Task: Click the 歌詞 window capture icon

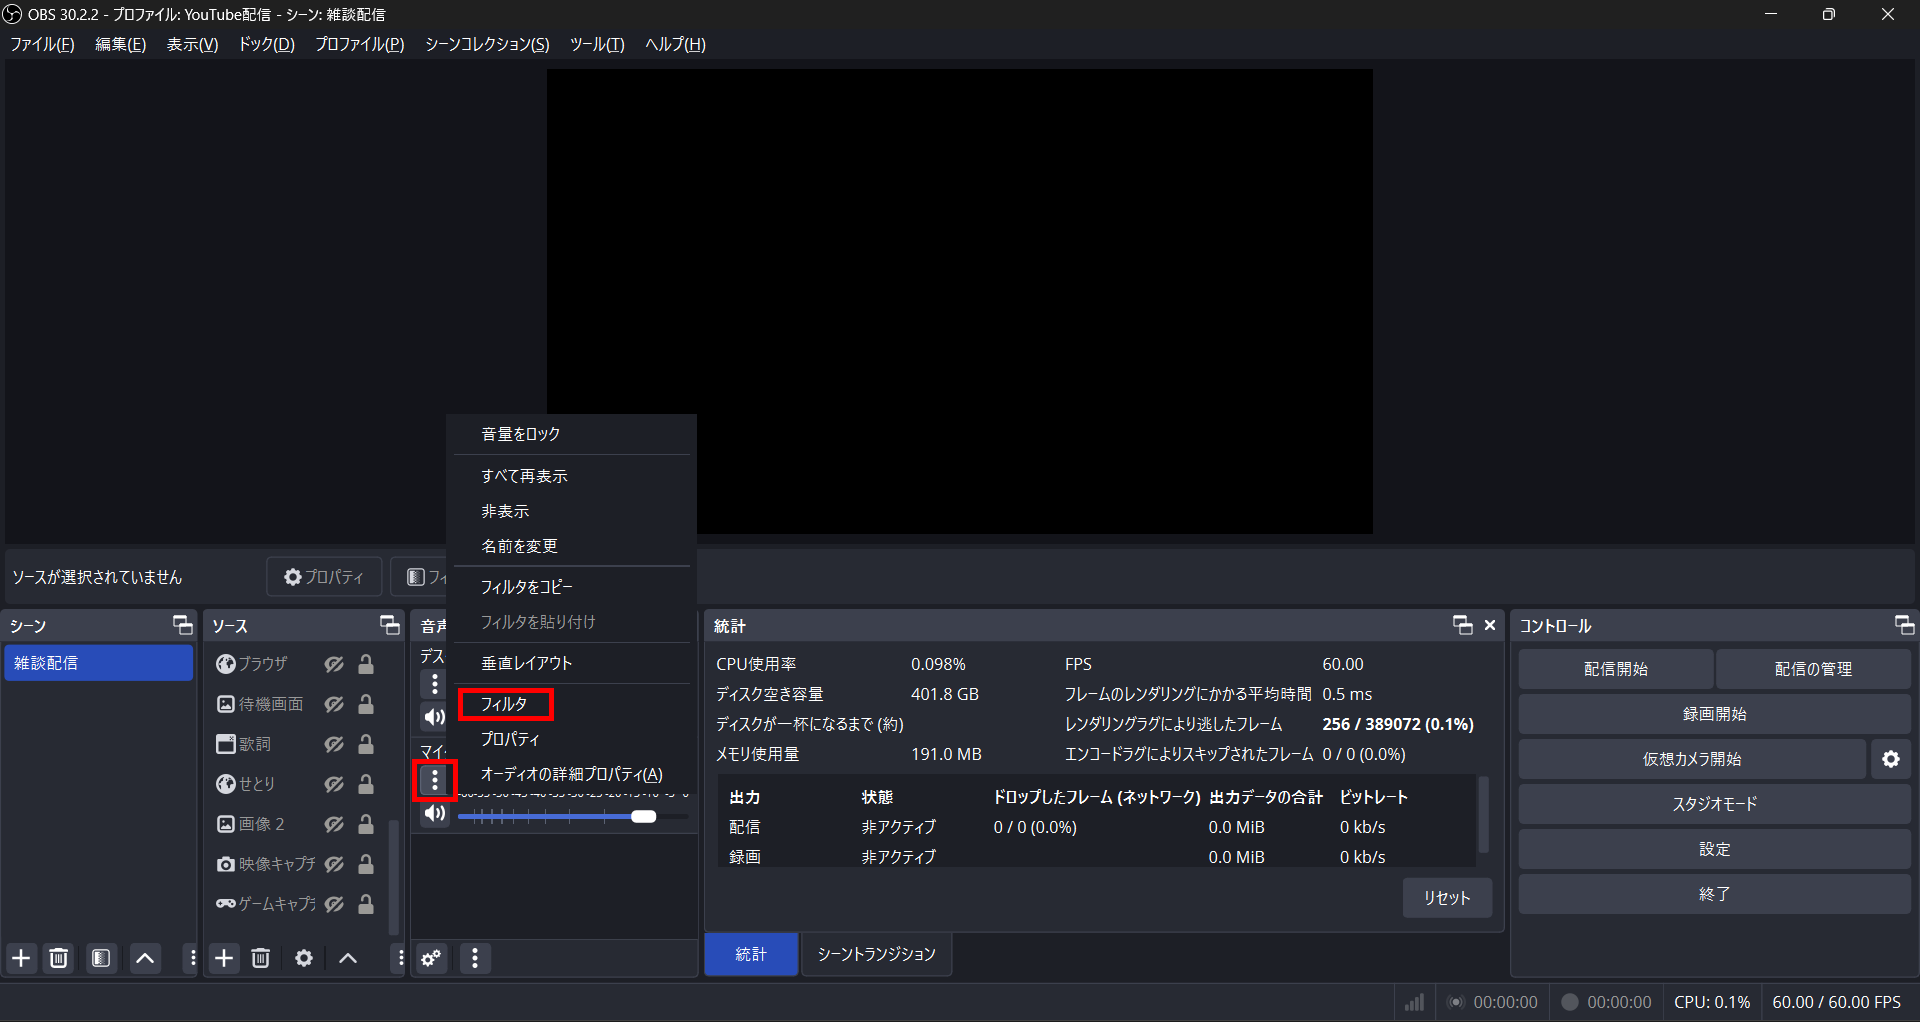Action: click(x=226, y=744)
